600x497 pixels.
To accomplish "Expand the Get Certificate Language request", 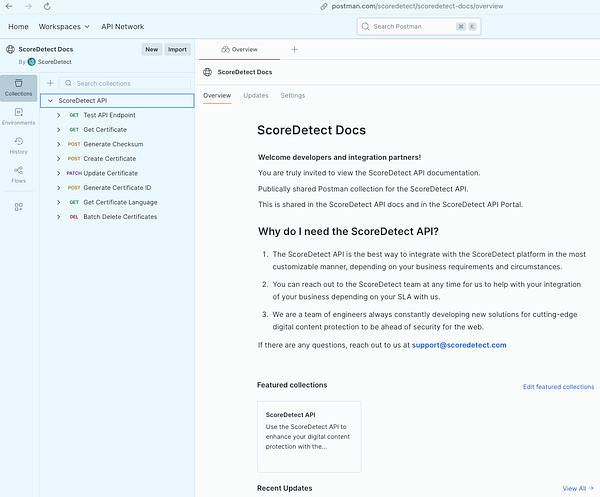I will 59,202.
